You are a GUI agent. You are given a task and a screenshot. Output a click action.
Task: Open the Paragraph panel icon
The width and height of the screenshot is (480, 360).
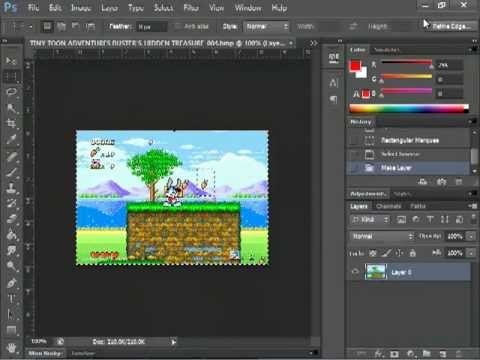coord(333,99)
